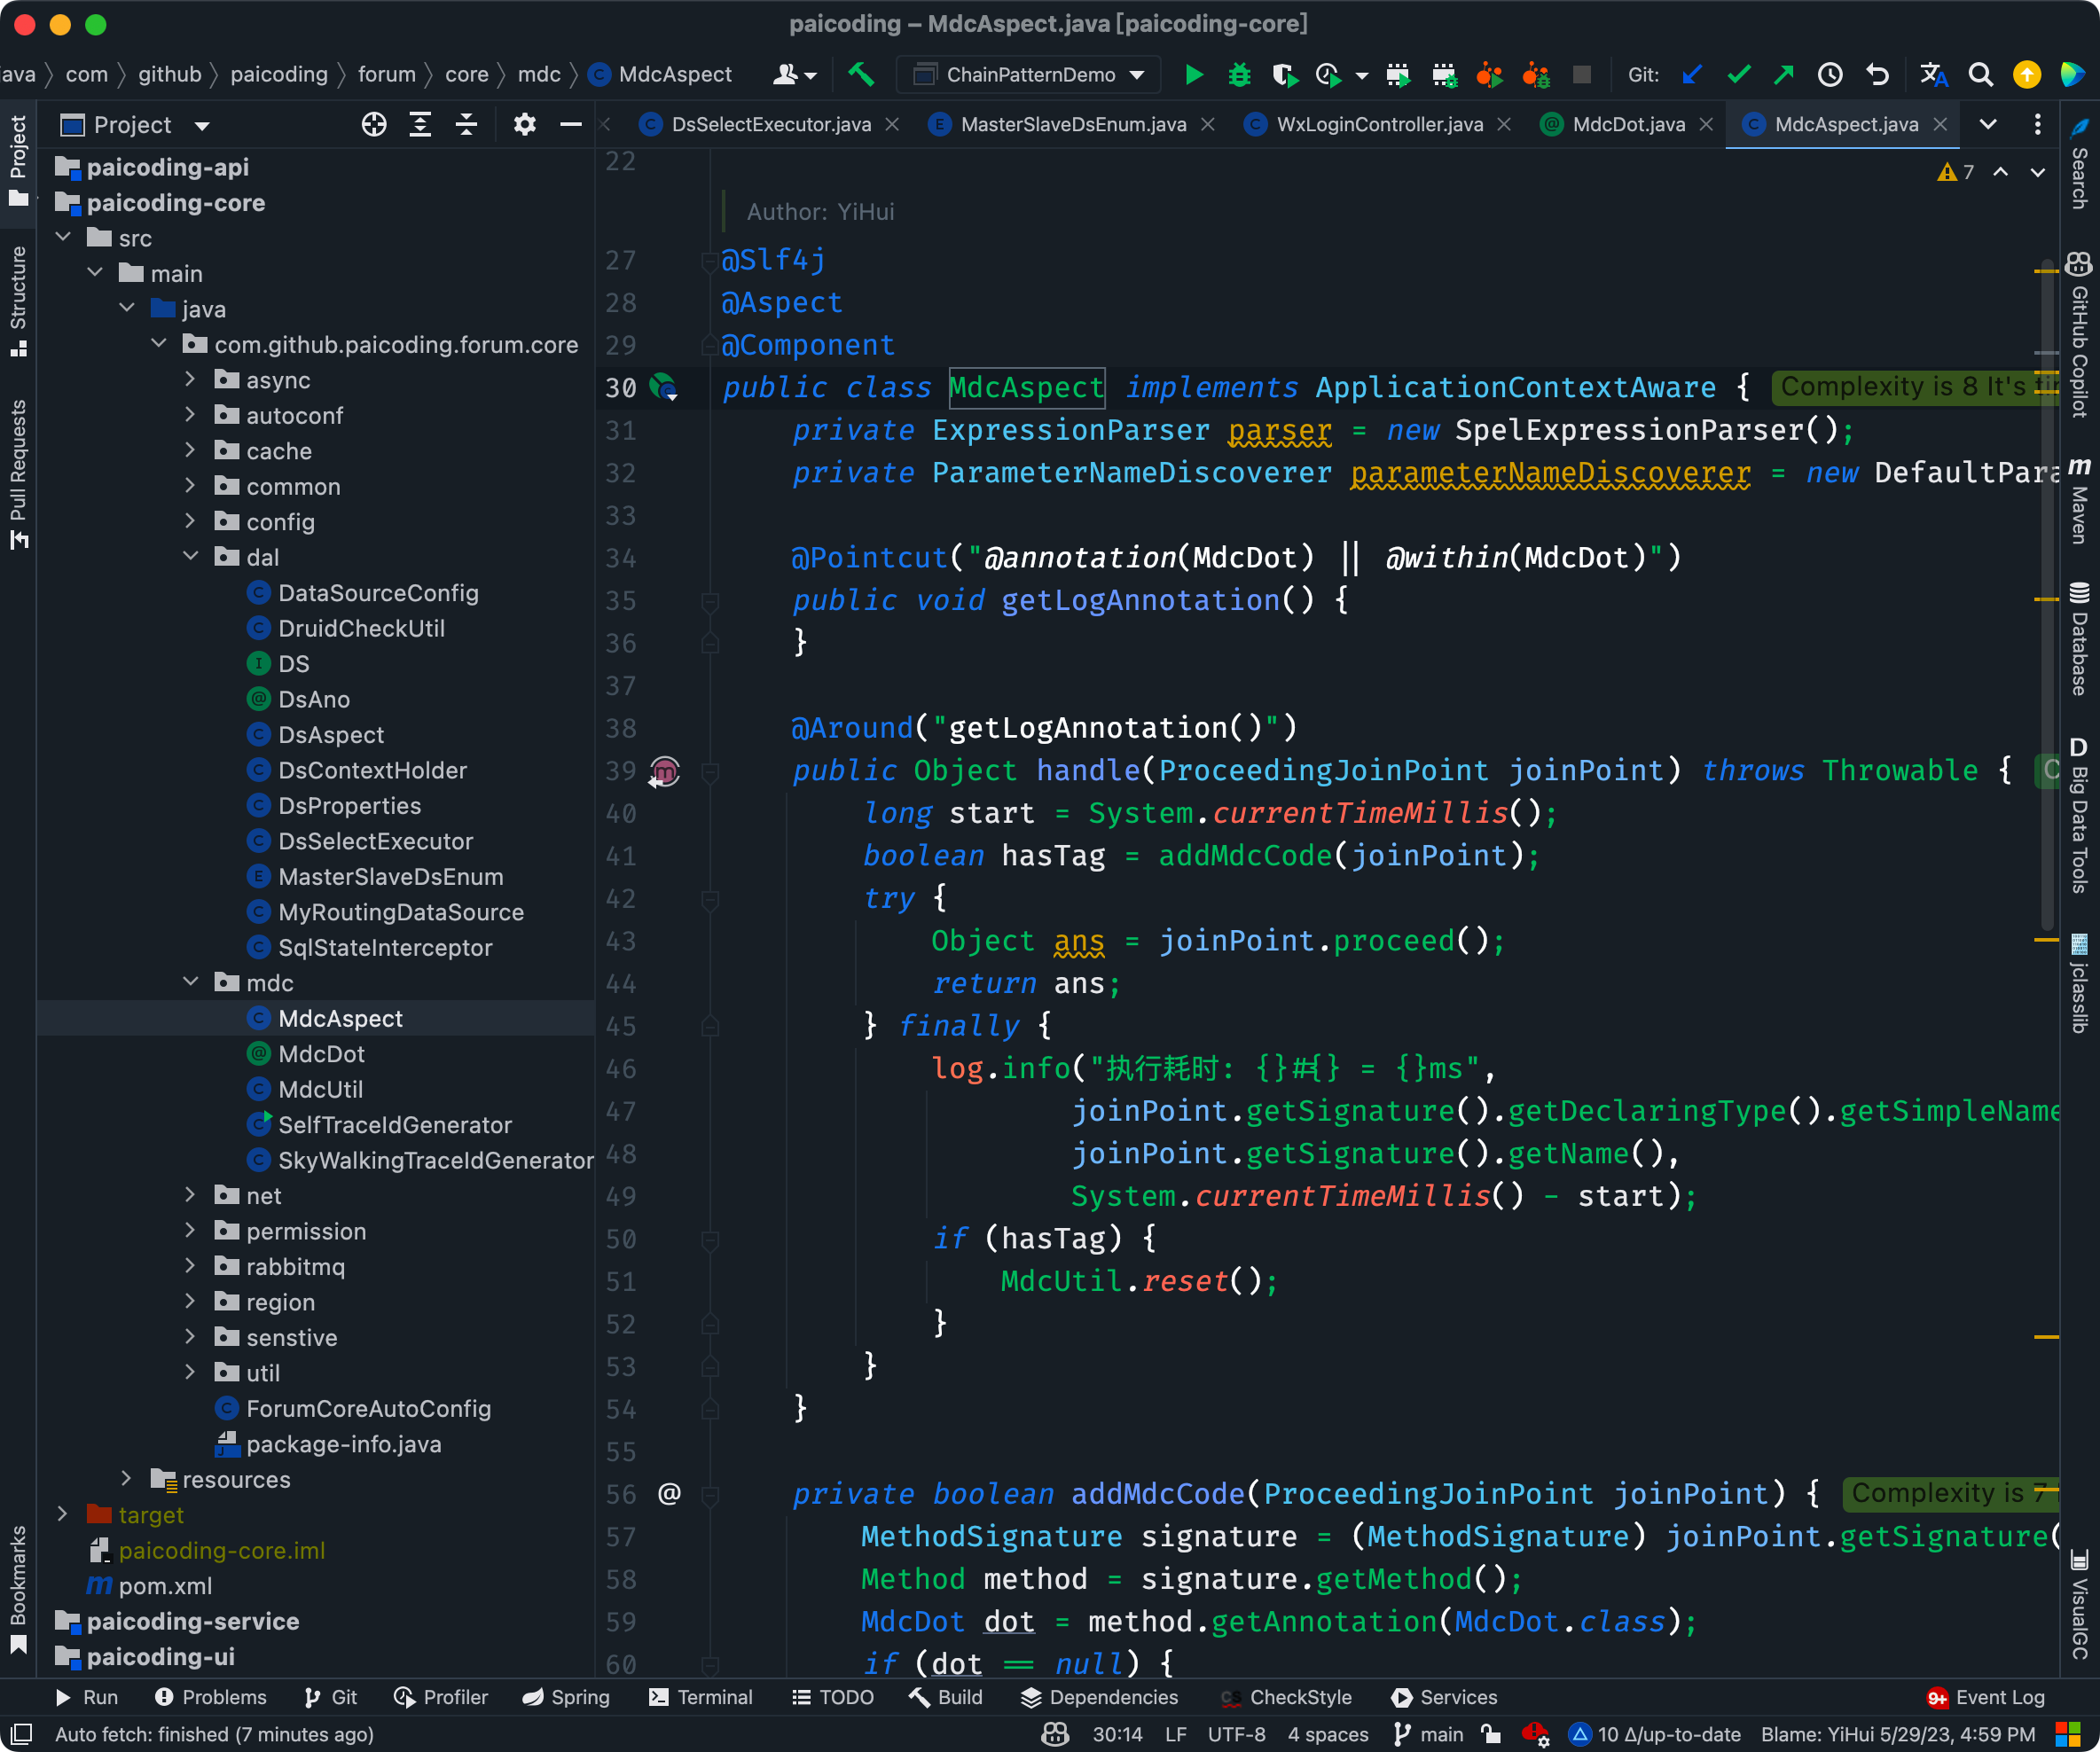Click the Search Everywhere magnifier icon

click(1980, 75)
